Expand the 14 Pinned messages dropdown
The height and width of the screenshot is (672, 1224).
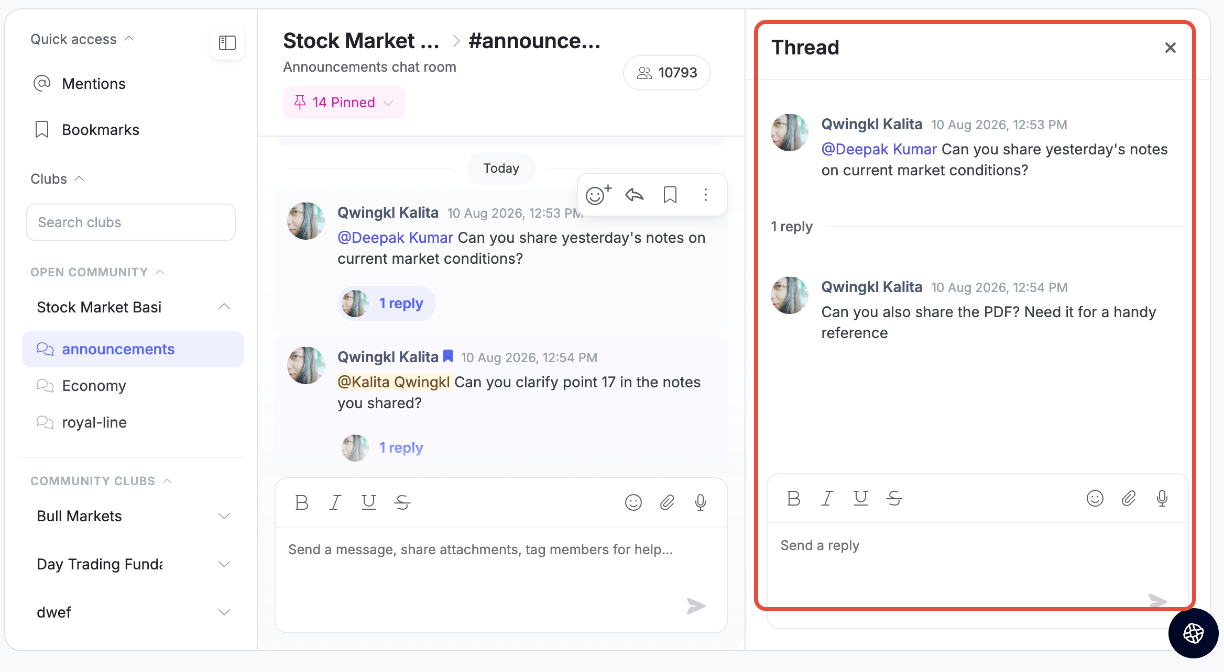344,102
